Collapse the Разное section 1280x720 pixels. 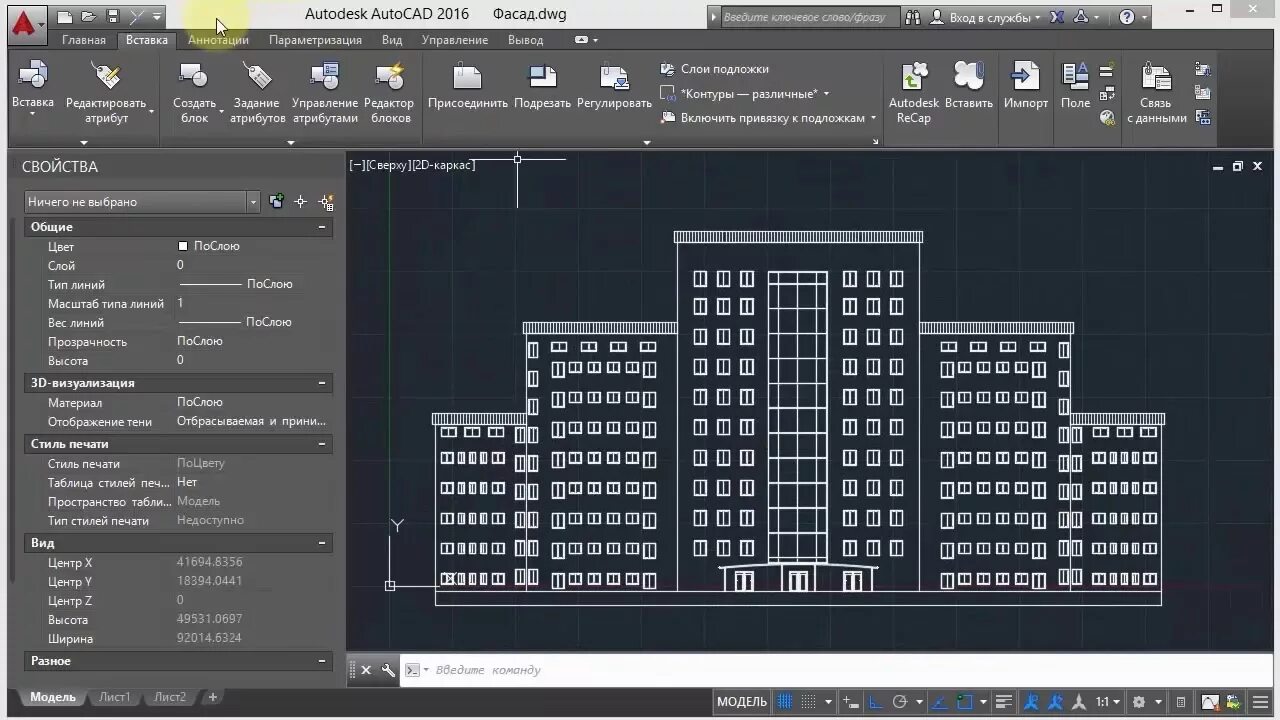[x=322, y=661]
